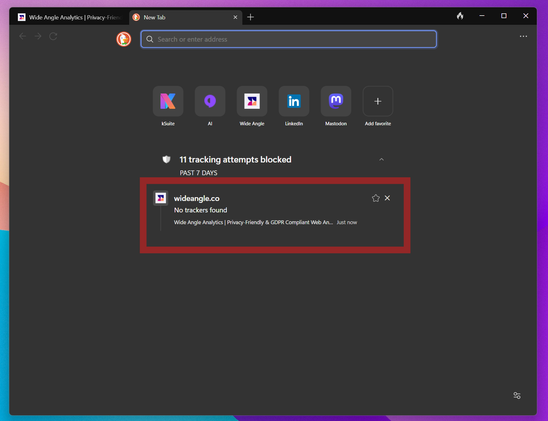Open the LinkedIn favorite shortcut
Viewport: 548px width, 421px height.
tap(294, 101)
